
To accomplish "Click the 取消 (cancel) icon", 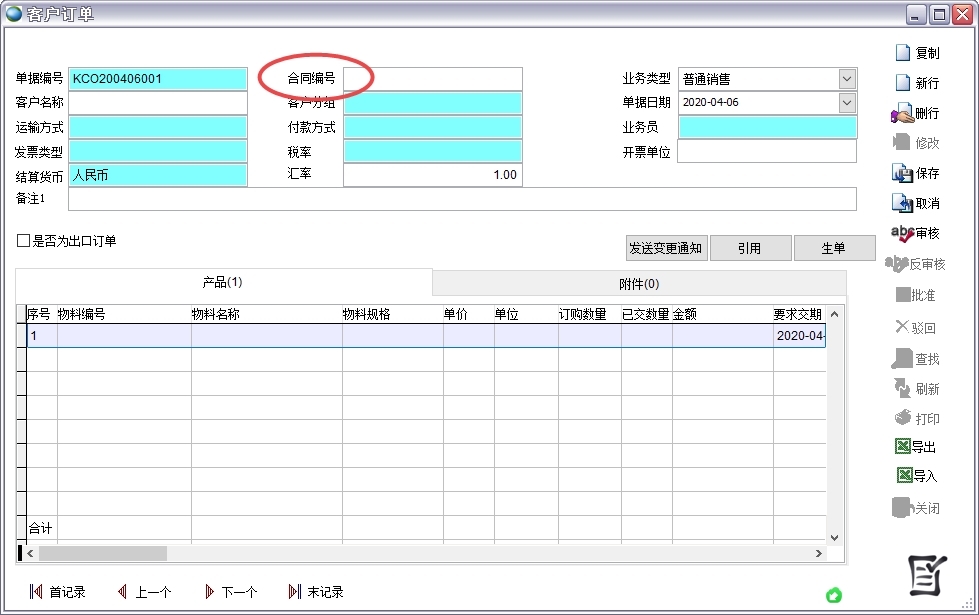I will (x=902, y=203).
